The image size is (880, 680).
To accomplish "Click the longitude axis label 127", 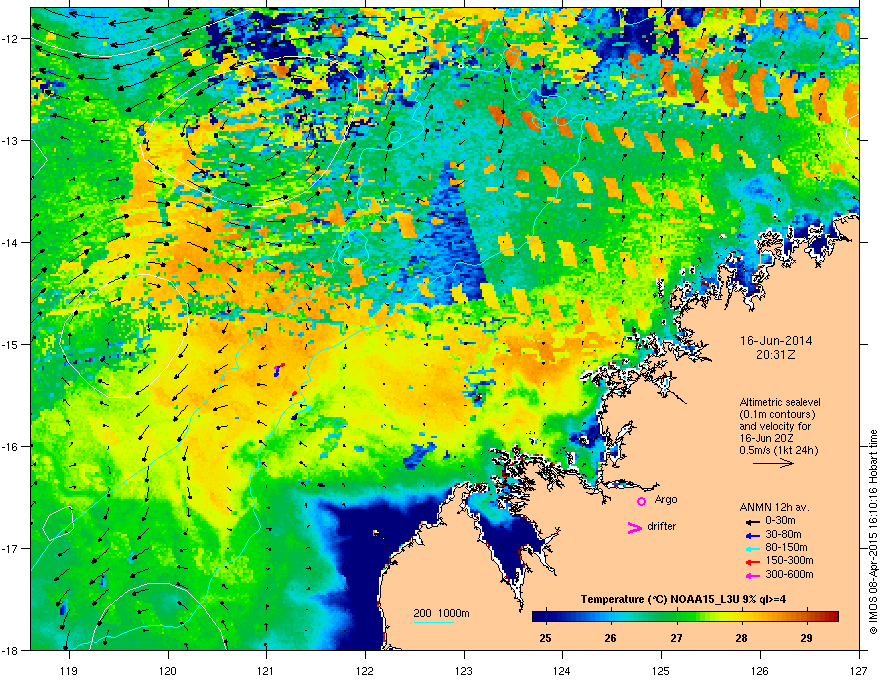I will [859, 670].
